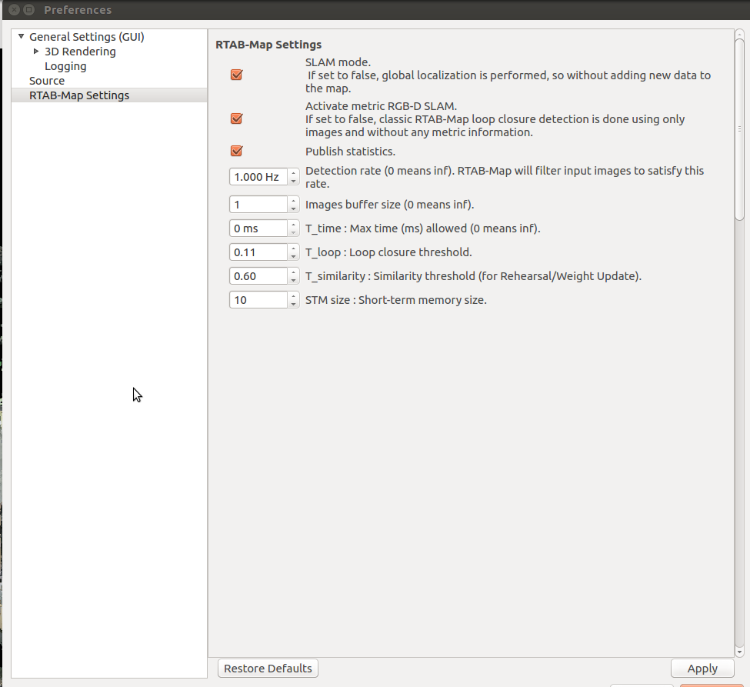This screenshot has width=750, height=687.
Task: Lower T_loop threshold with down arrow
Action: click(x=293, y=256)
